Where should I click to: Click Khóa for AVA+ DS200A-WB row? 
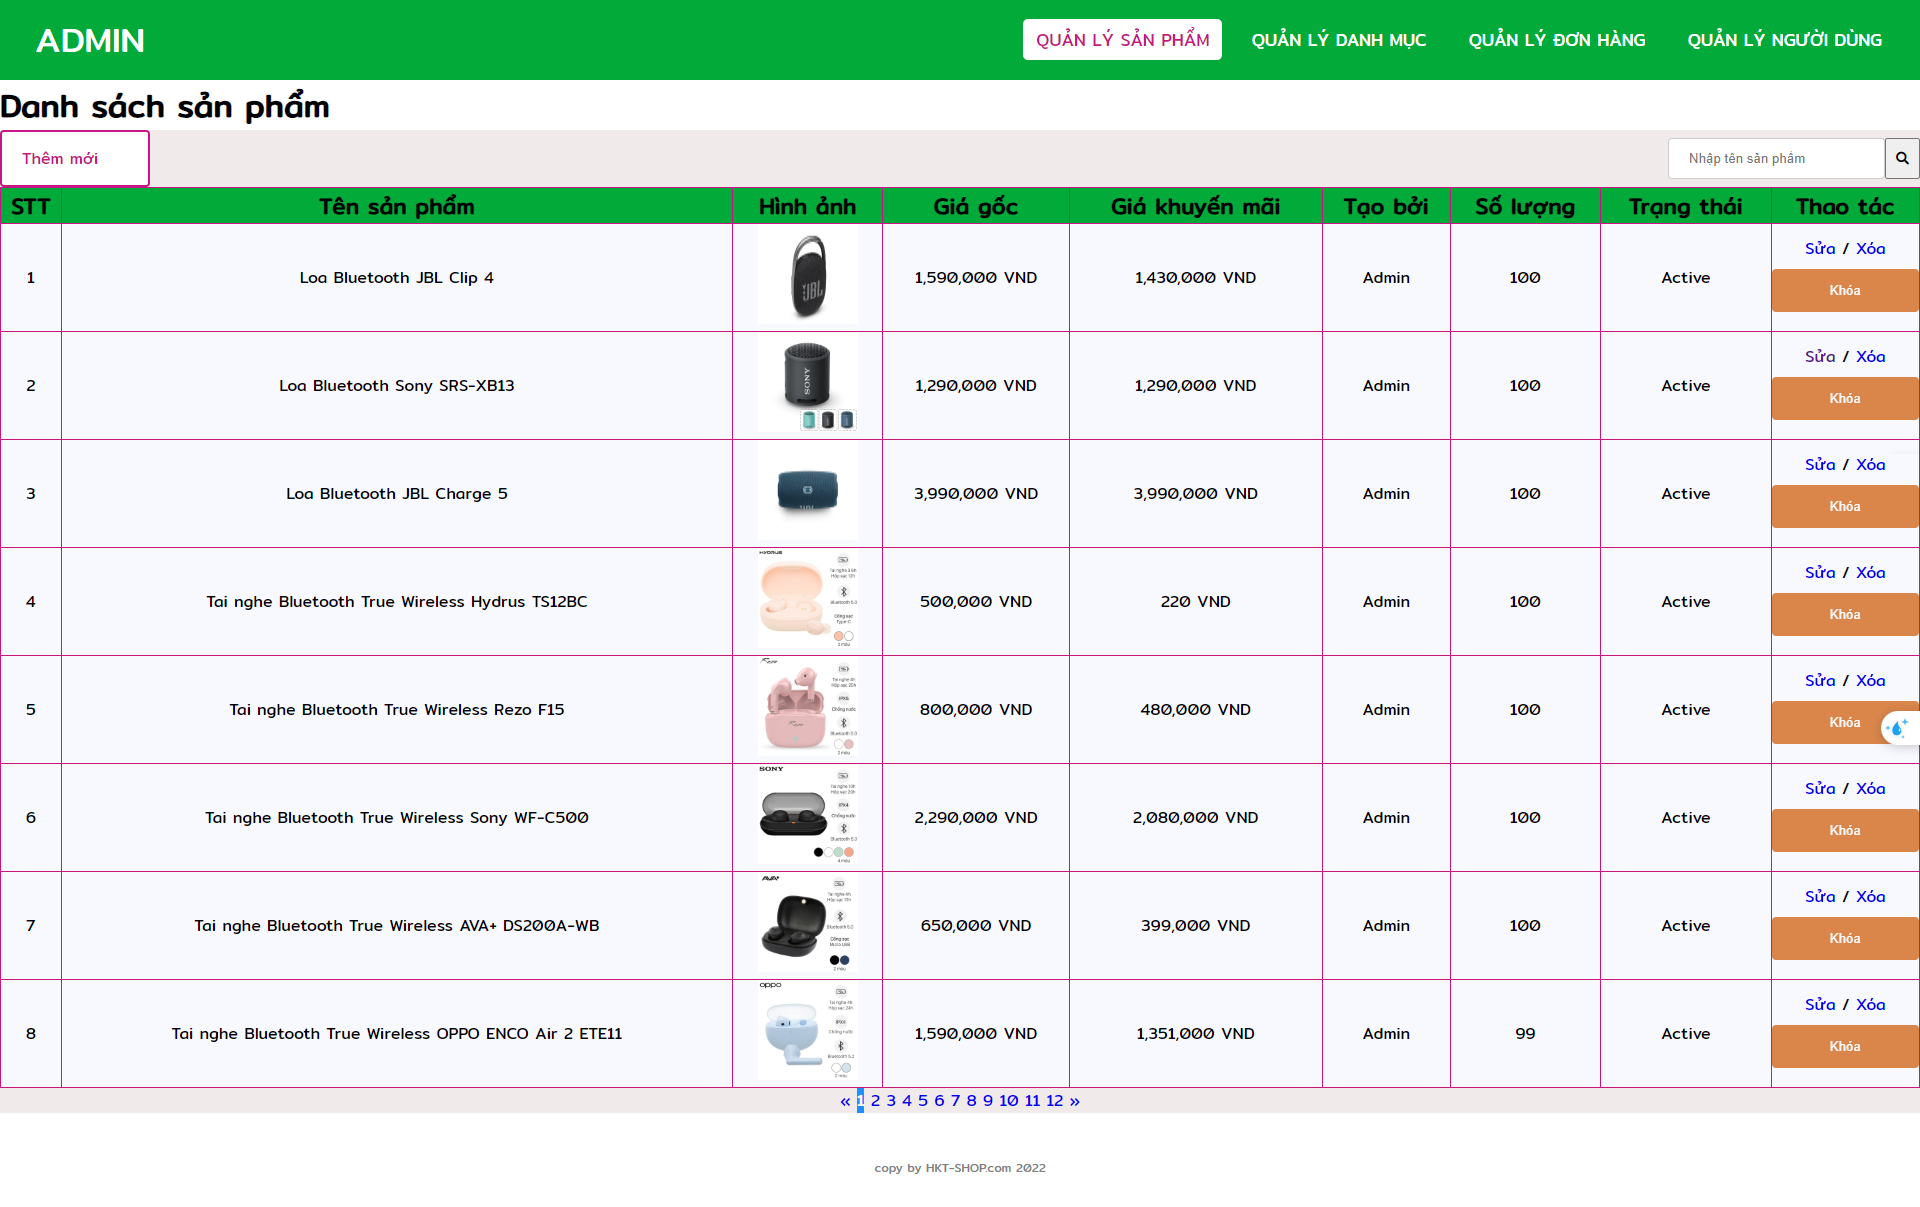[1845, 938]
